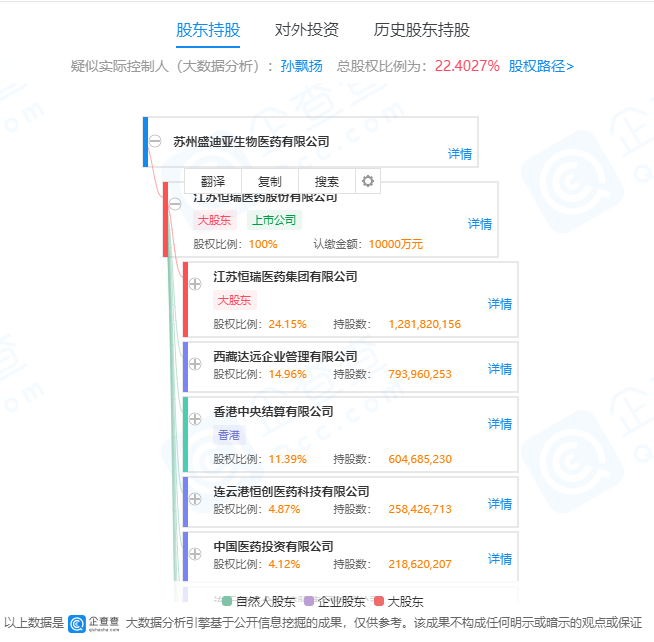Collapse the 苏州盛迪亚生物医药有限公司 node
Screen dimensions: 654x642
(x=155, y=141)
